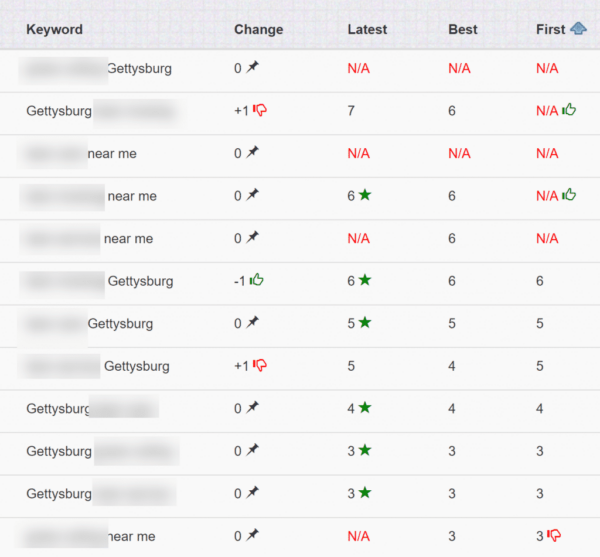
Task: Click the N/A Best value in third row
Action: tap(459, 153)
